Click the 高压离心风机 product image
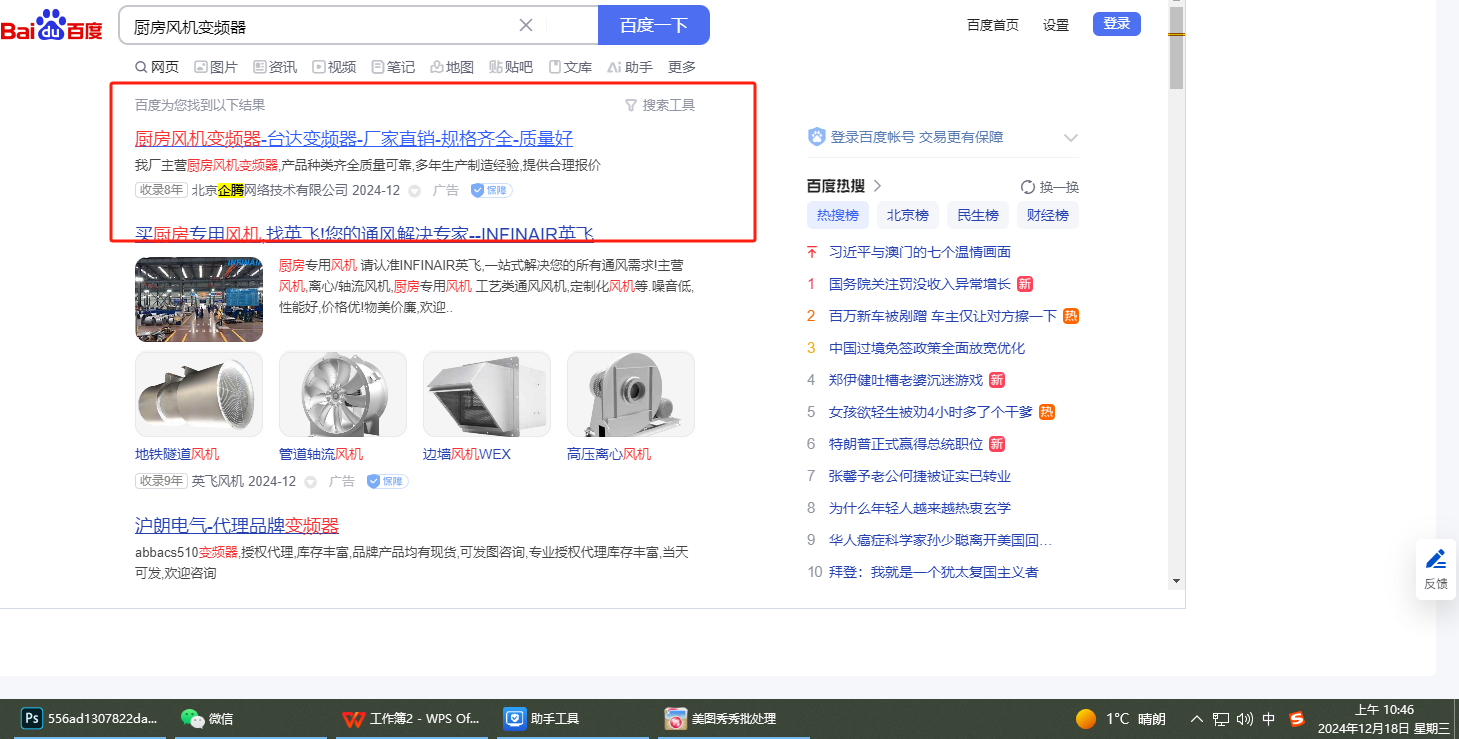 point(631,394)
